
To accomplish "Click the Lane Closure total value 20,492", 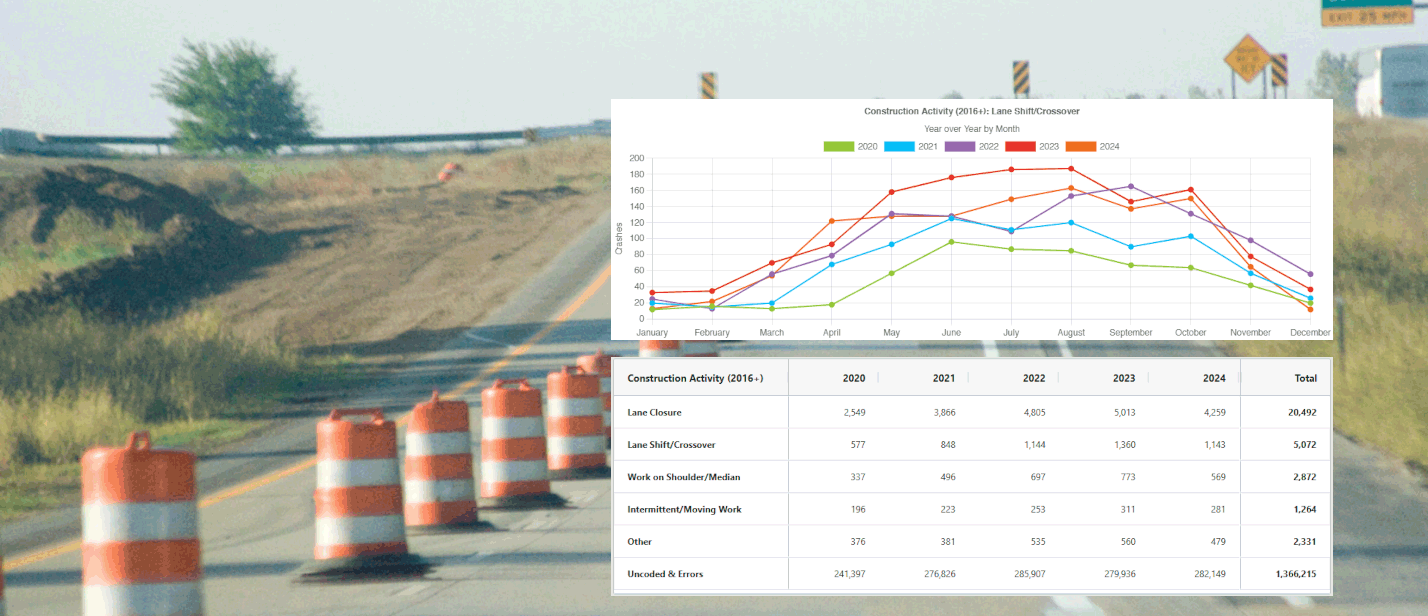I will tap(1301, 412).
